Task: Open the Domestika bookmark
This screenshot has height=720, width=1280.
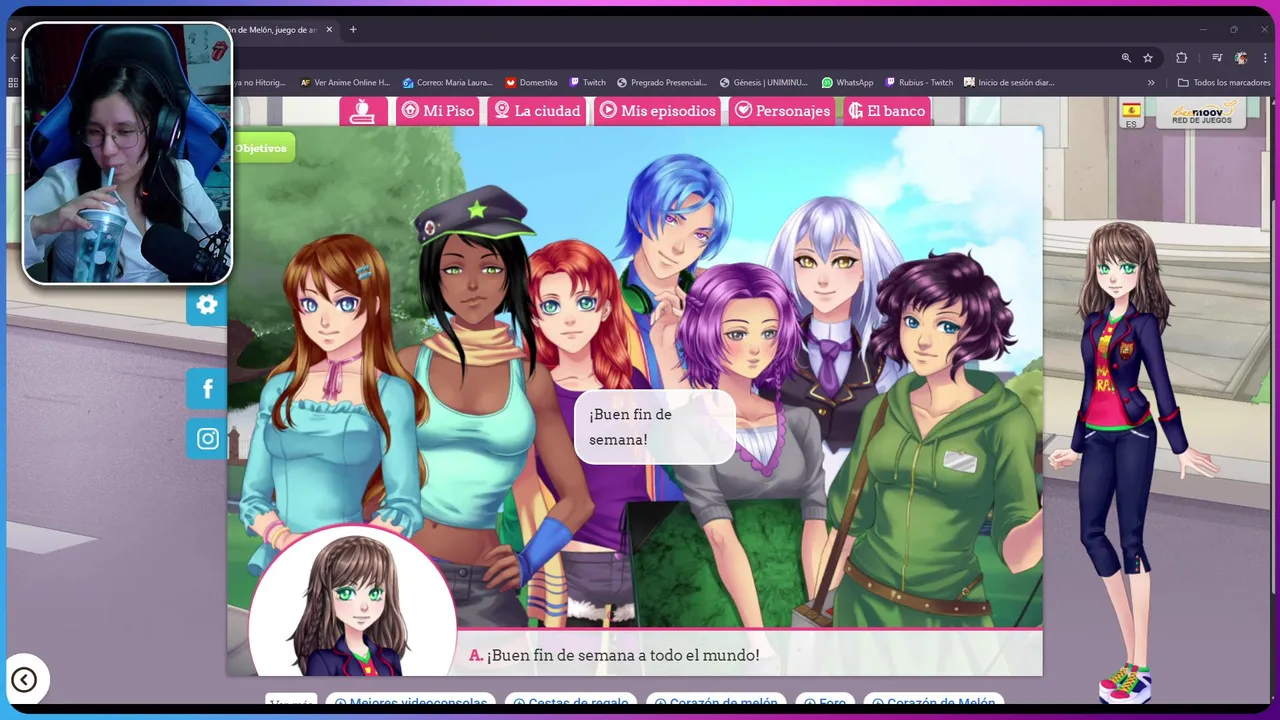Action: [531, 83]
